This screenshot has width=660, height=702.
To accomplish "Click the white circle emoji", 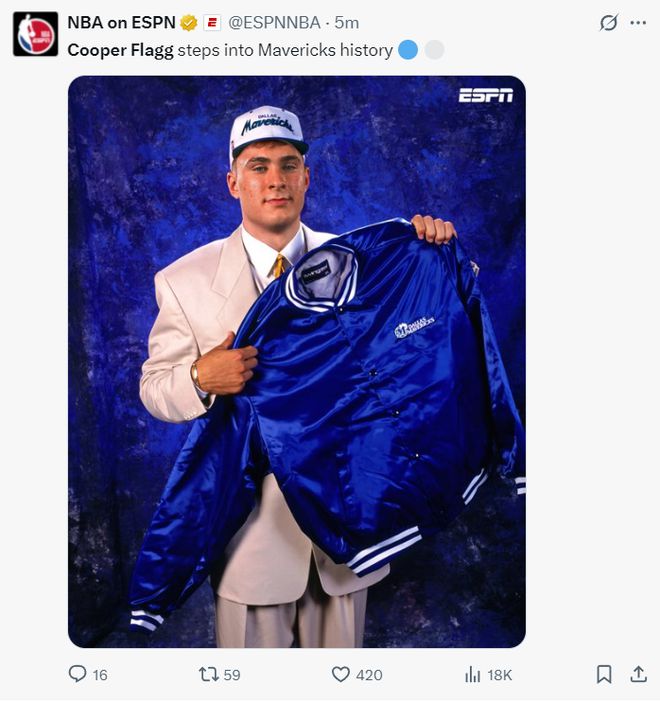I will click(434, 49).
